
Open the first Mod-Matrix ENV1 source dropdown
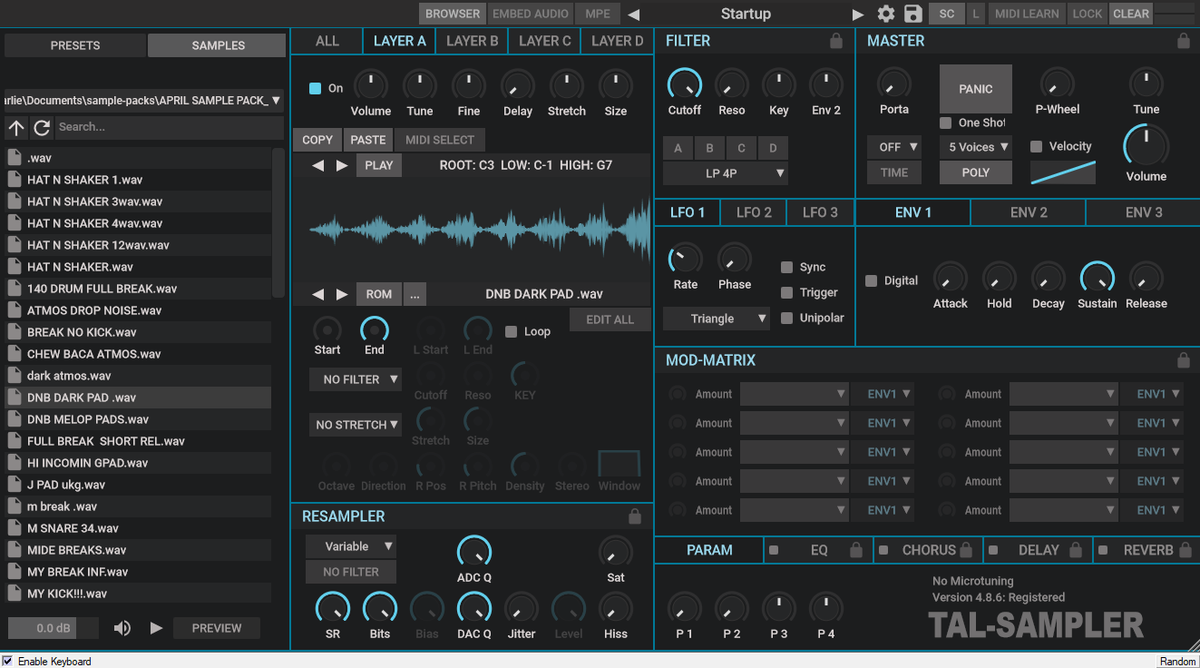pos(883,394)
